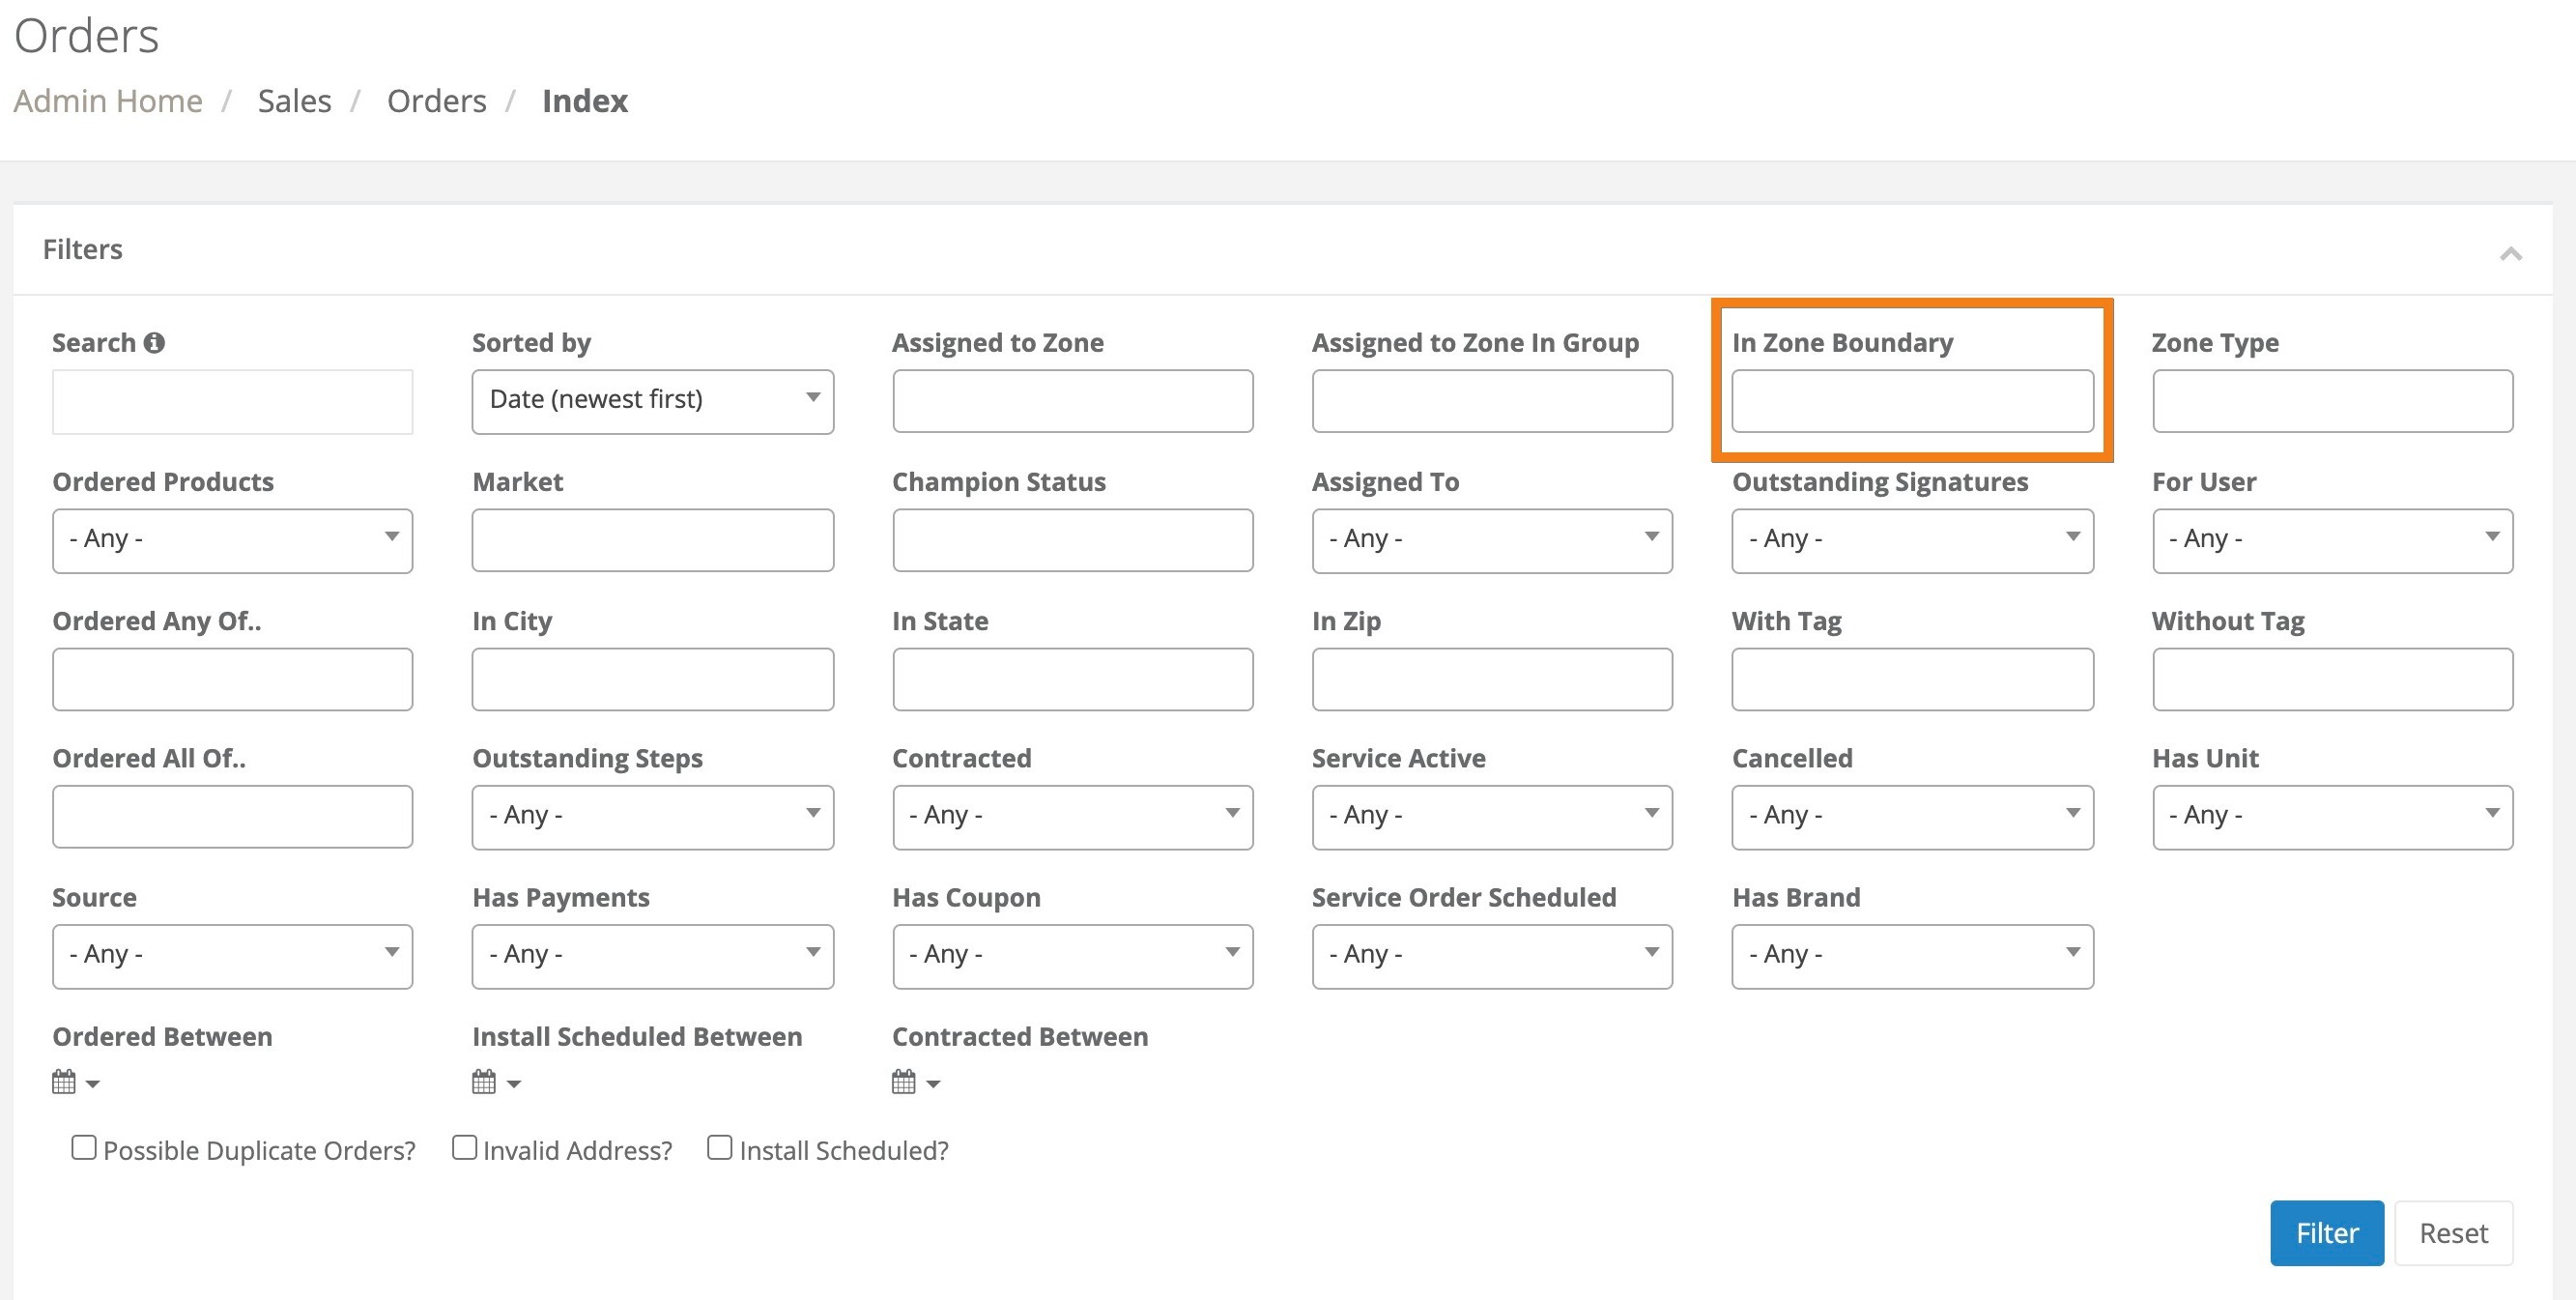Click the Reset button
The image size is (2576, 1300).
coord(2453,1233)
